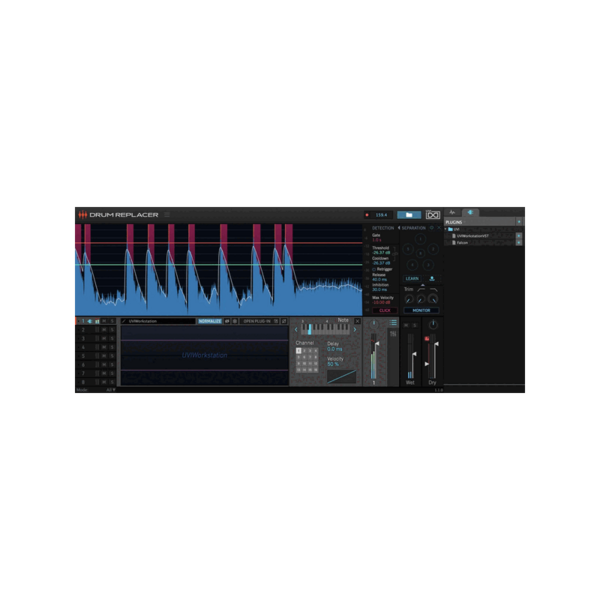The image size is (600, 600).
Task: Shift keyboard octave left with arrow
Action: click(296, 329)
